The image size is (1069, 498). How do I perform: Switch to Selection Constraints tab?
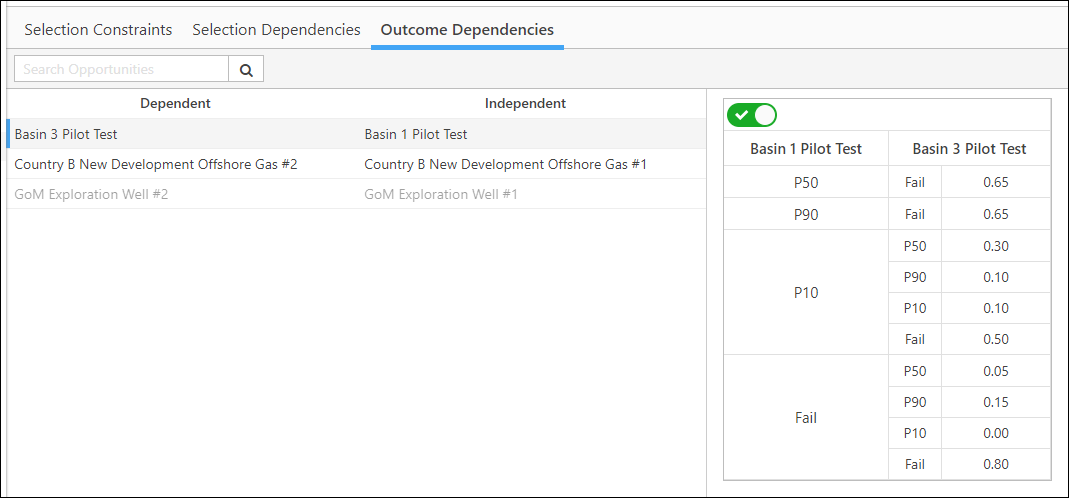98,30
